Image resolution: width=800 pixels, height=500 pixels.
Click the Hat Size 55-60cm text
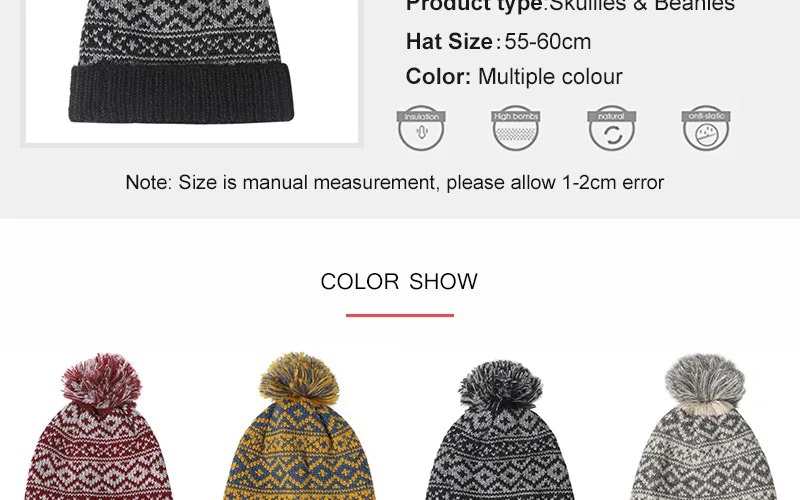(x=498, y=42)
